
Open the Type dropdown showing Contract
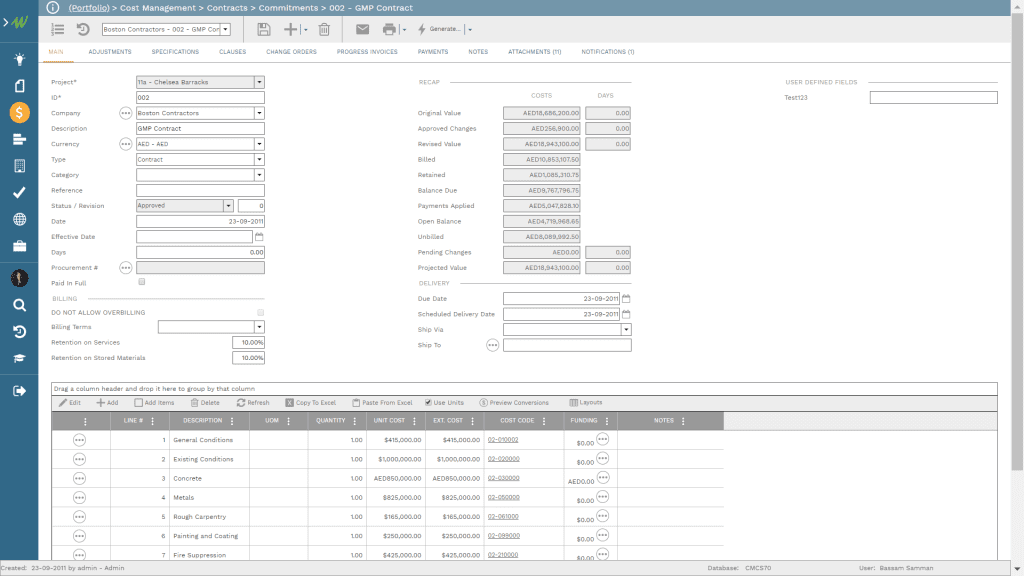(x=259, y=159)
